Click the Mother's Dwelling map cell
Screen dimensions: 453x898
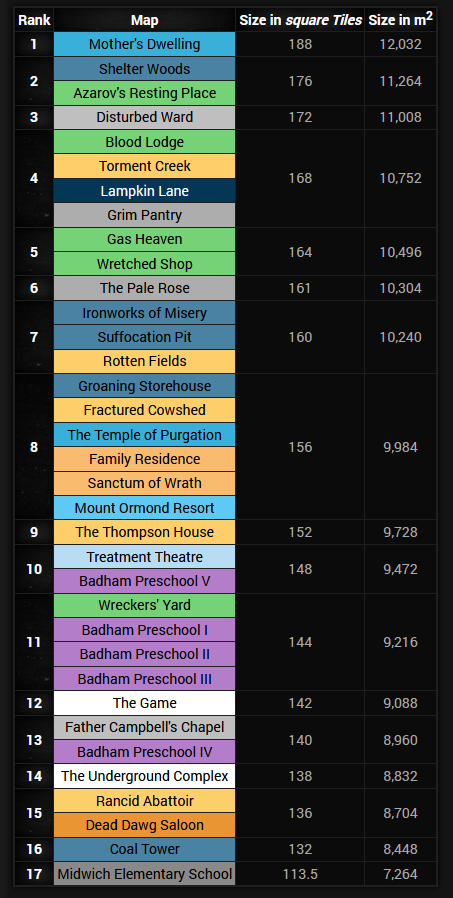(144, 44)
